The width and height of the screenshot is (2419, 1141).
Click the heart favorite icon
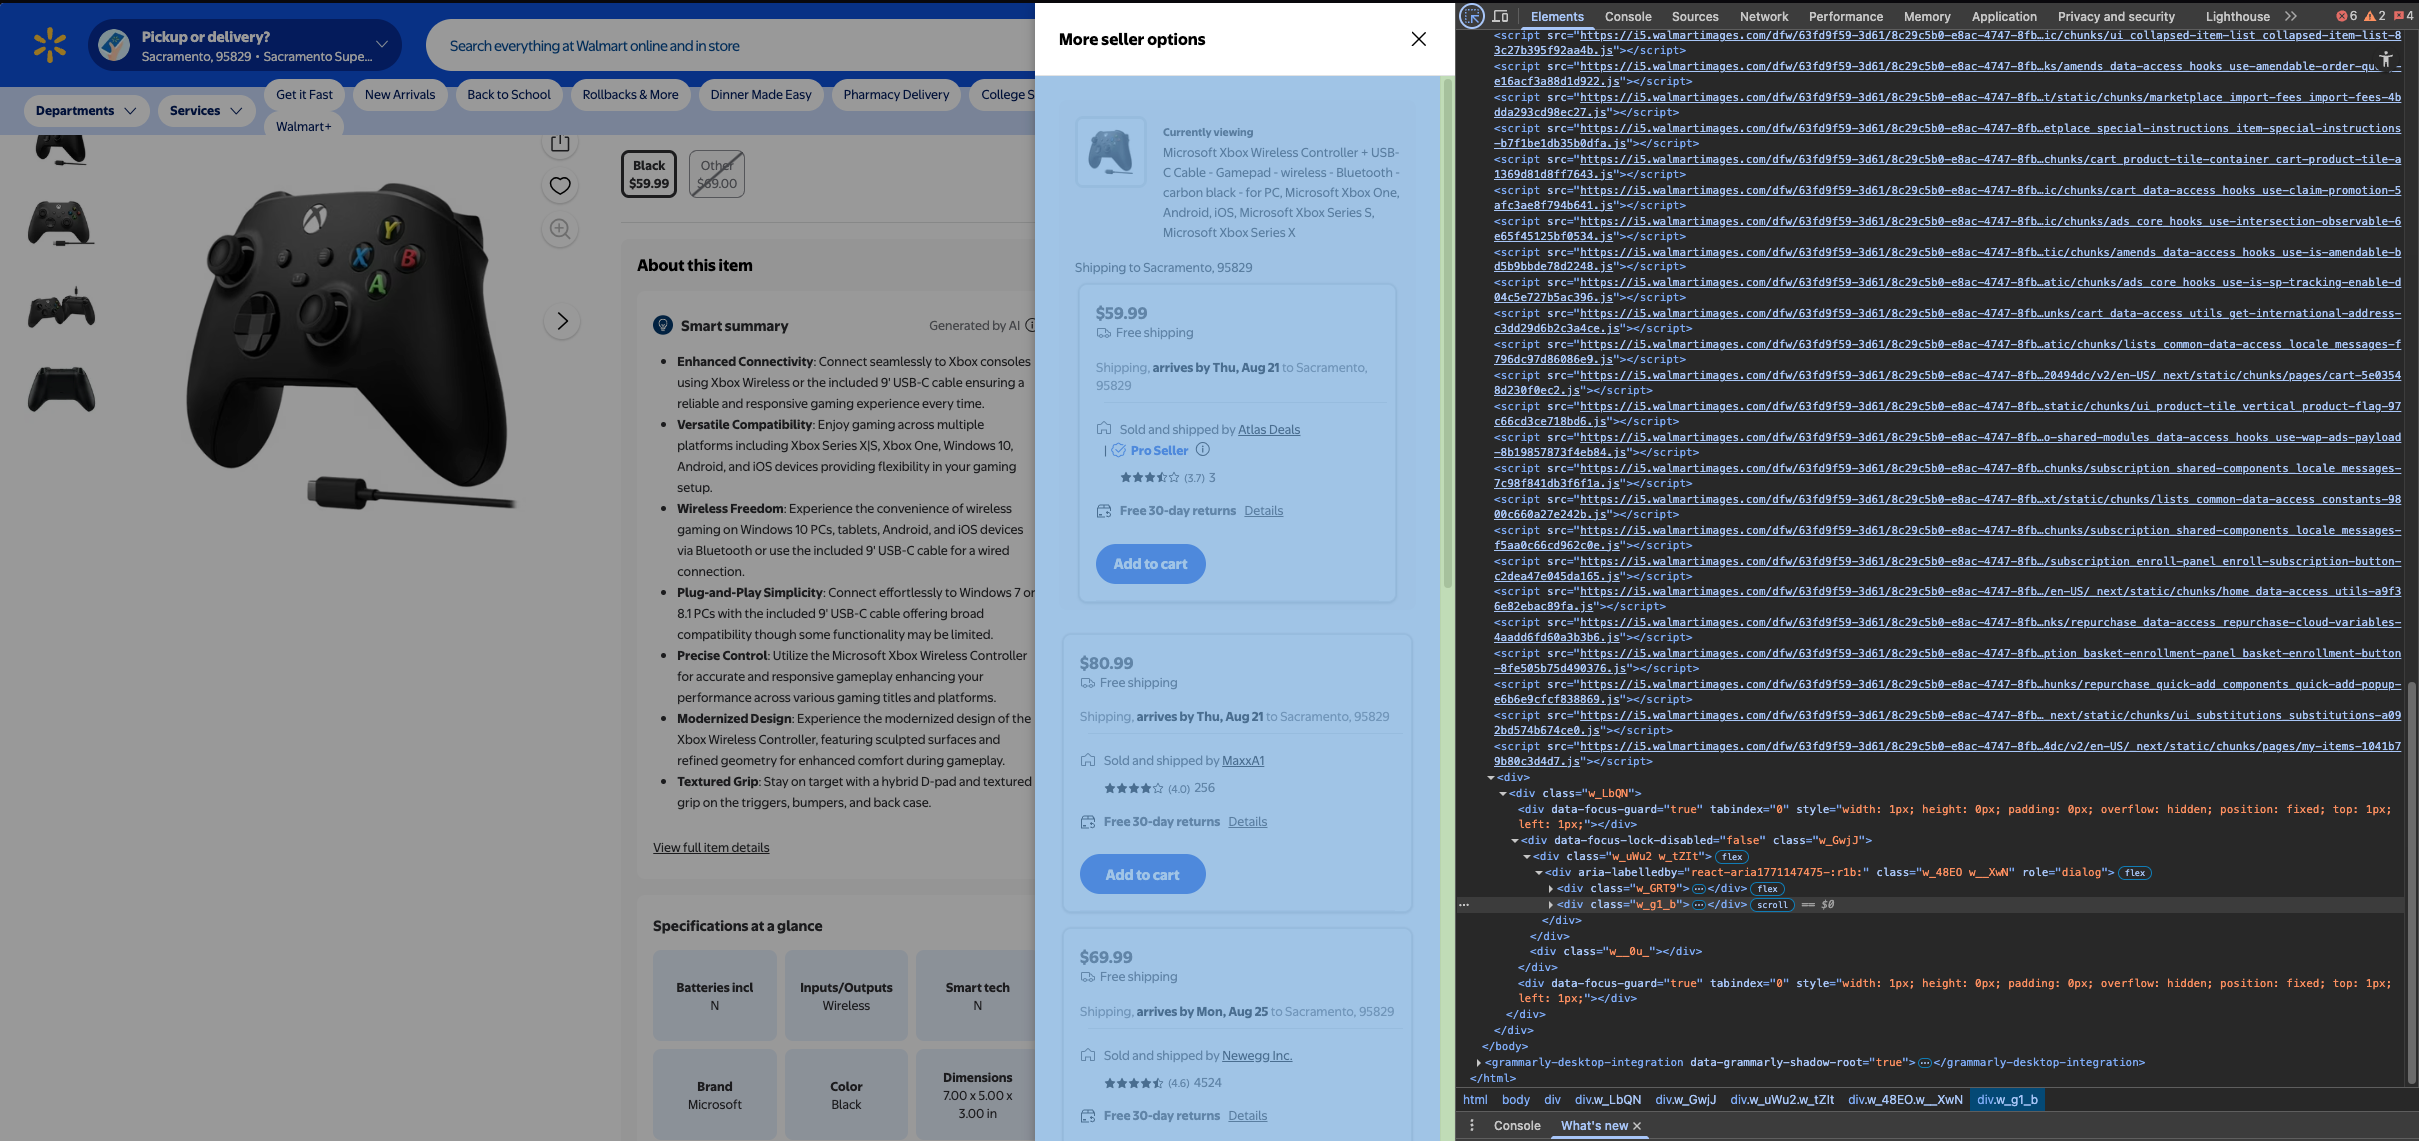[560, 186]
